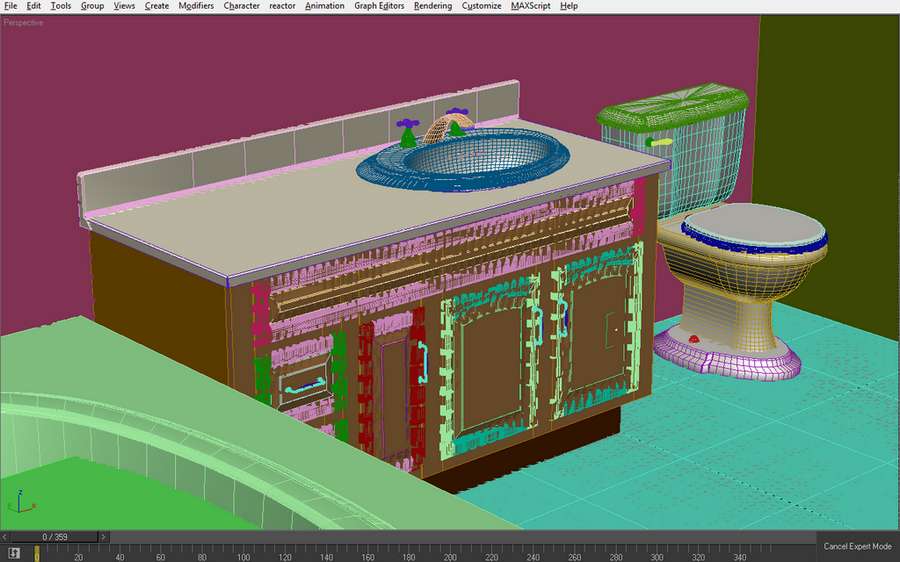Open the Edit menu
This screenshot has width=900, height=562.
pos(34,6)
